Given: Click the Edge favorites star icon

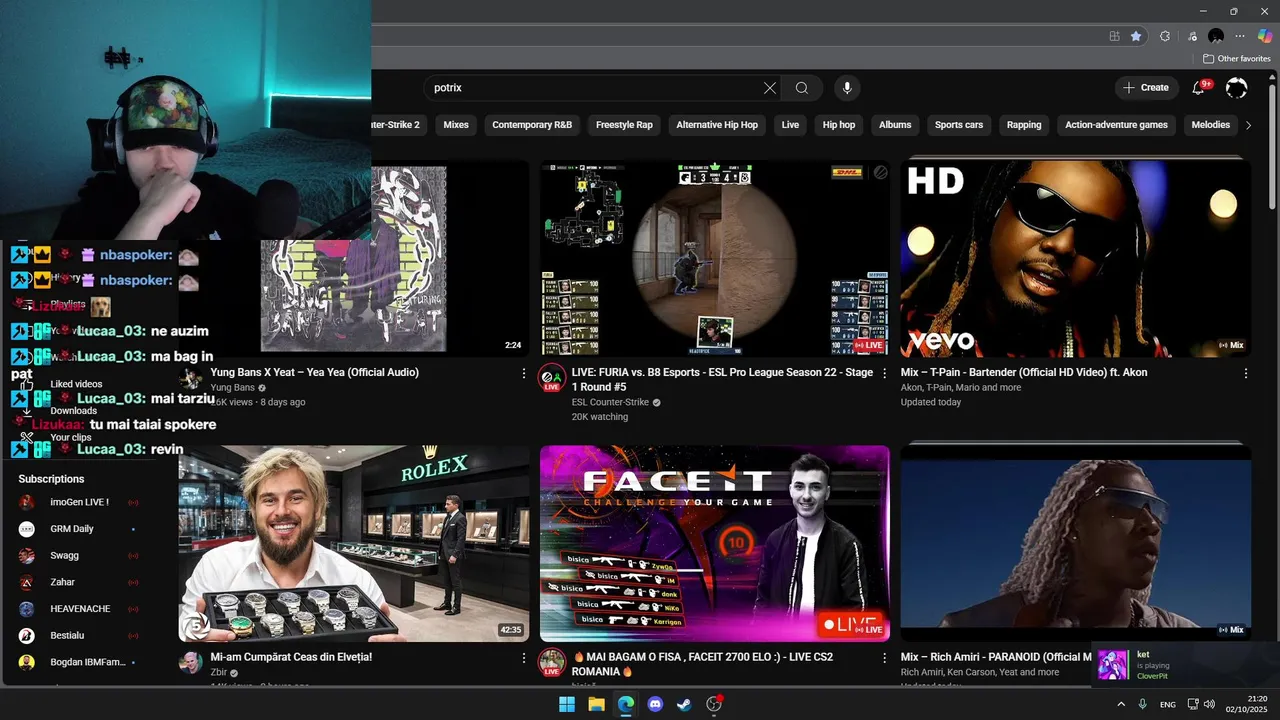Looking at the screenshot, I should 1136,36.
